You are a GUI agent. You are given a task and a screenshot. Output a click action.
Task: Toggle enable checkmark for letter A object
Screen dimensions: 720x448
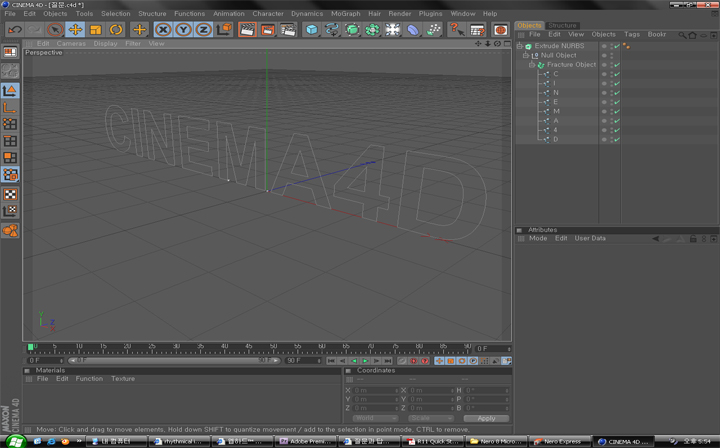click(617, 121)
